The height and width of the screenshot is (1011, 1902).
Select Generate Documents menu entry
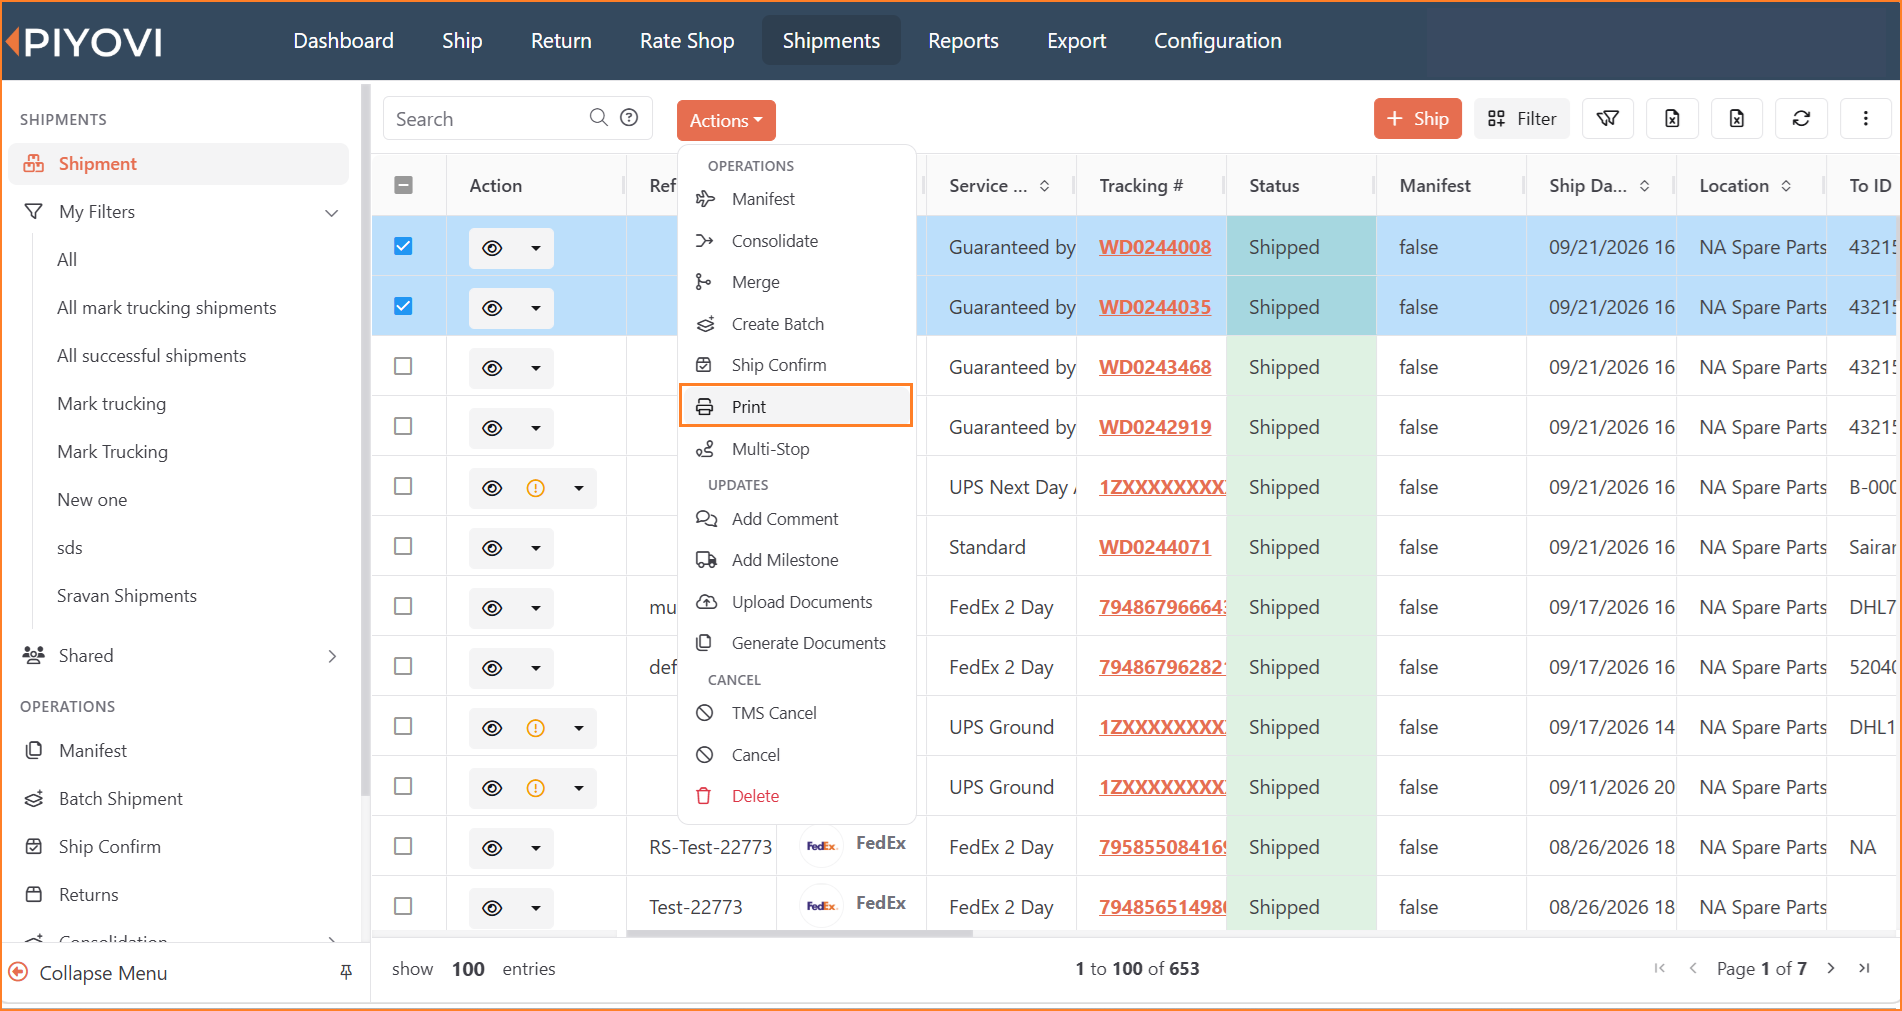(796, 643)
